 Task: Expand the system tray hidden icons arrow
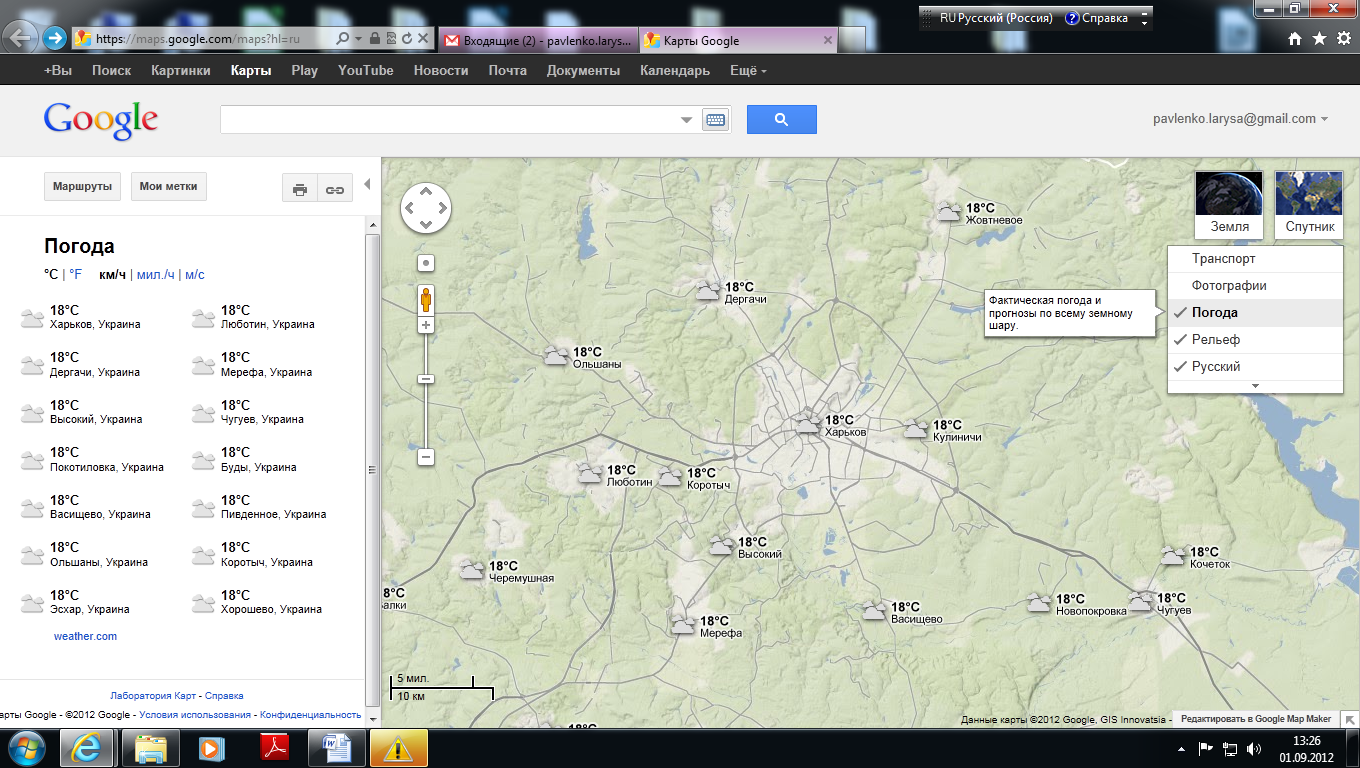click(1181, 748)
